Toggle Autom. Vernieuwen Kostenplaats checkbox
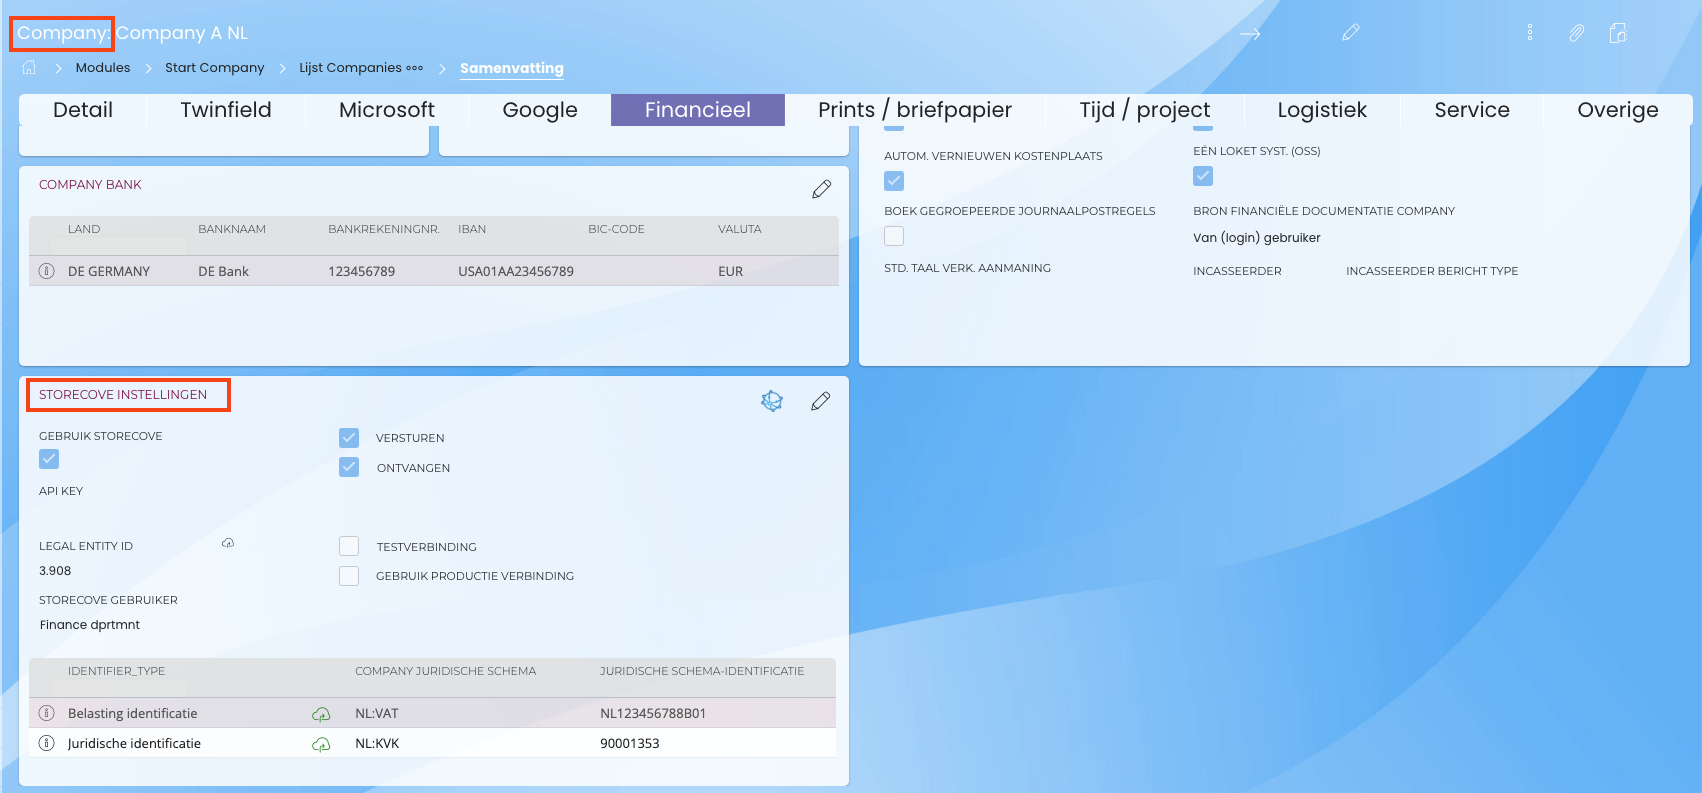The image size is (1702, 793). pyautogui.click(x=894, y=181)
